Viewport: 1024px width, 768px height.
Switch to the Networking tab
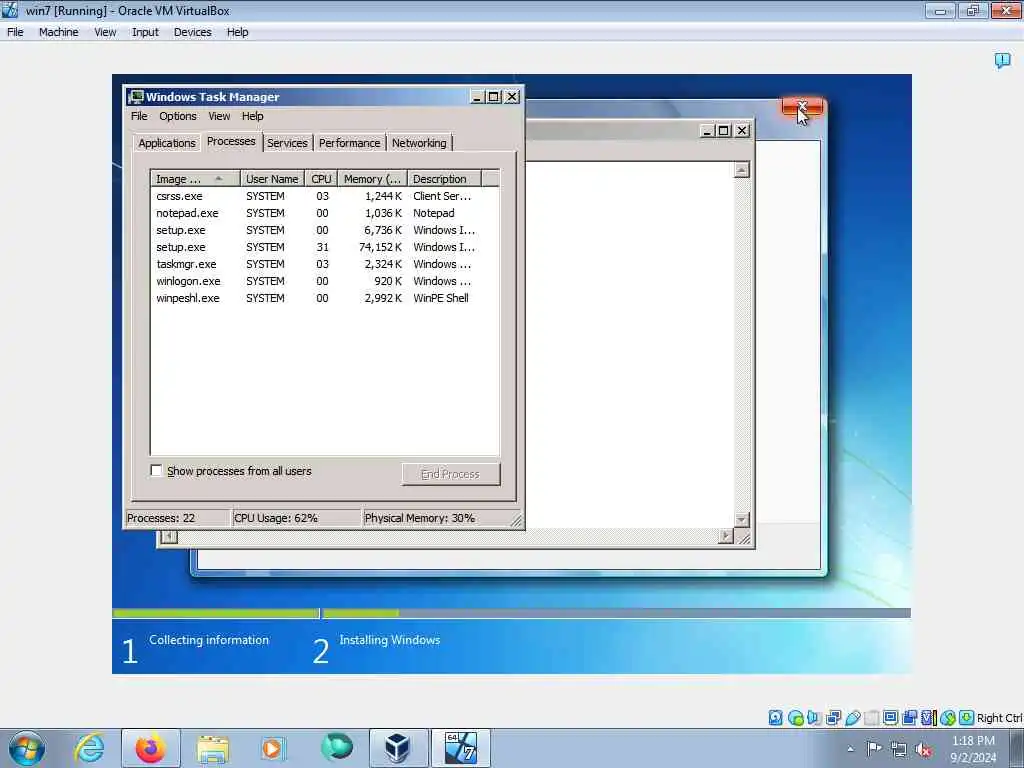(419, 143)
